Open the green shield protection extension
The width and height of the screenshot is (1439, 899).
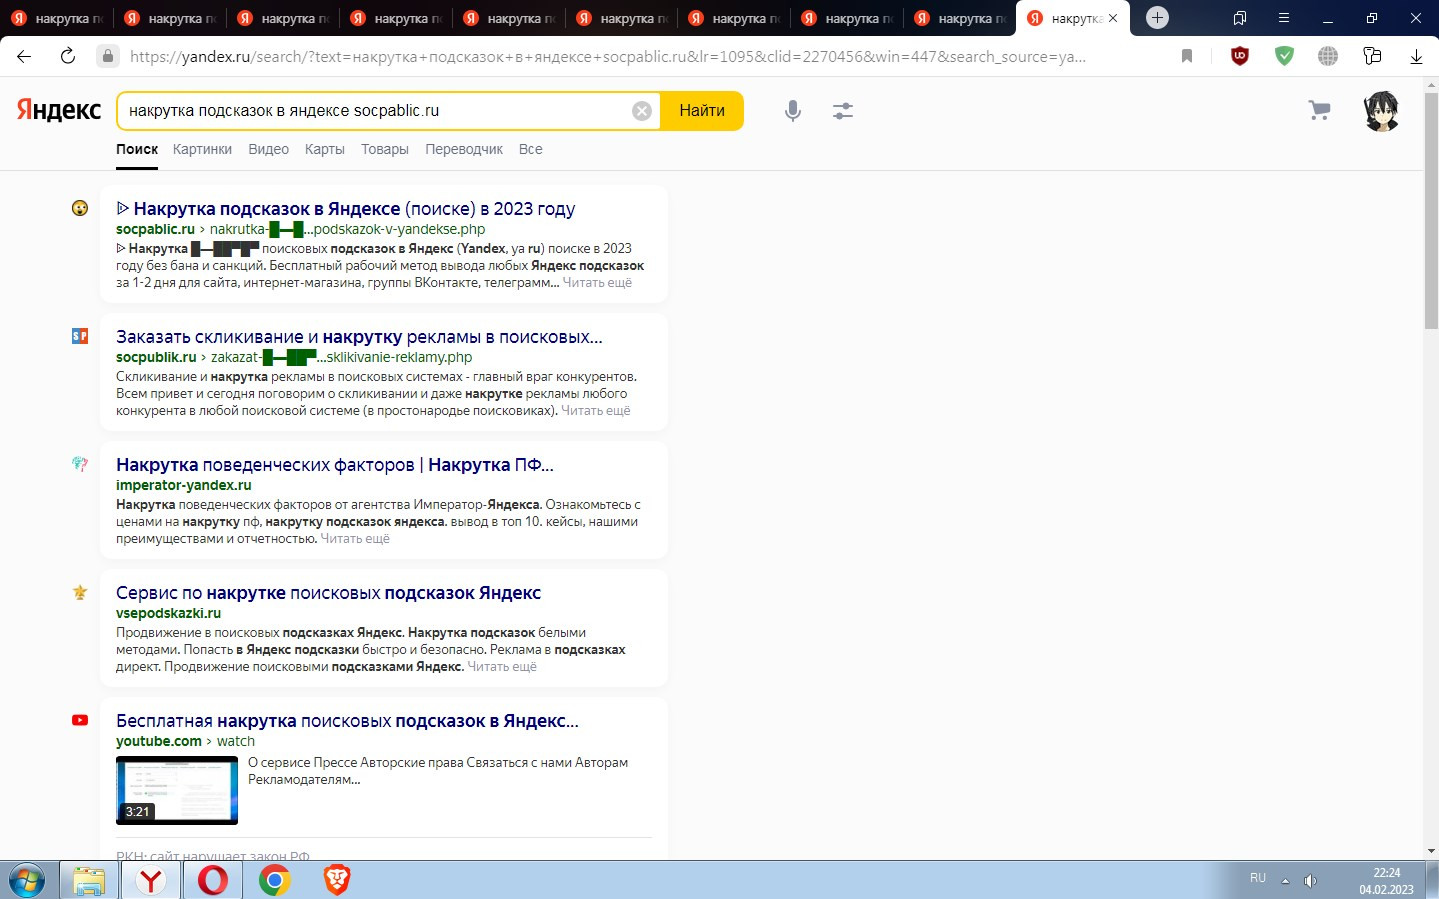(x=1284, y=56)
